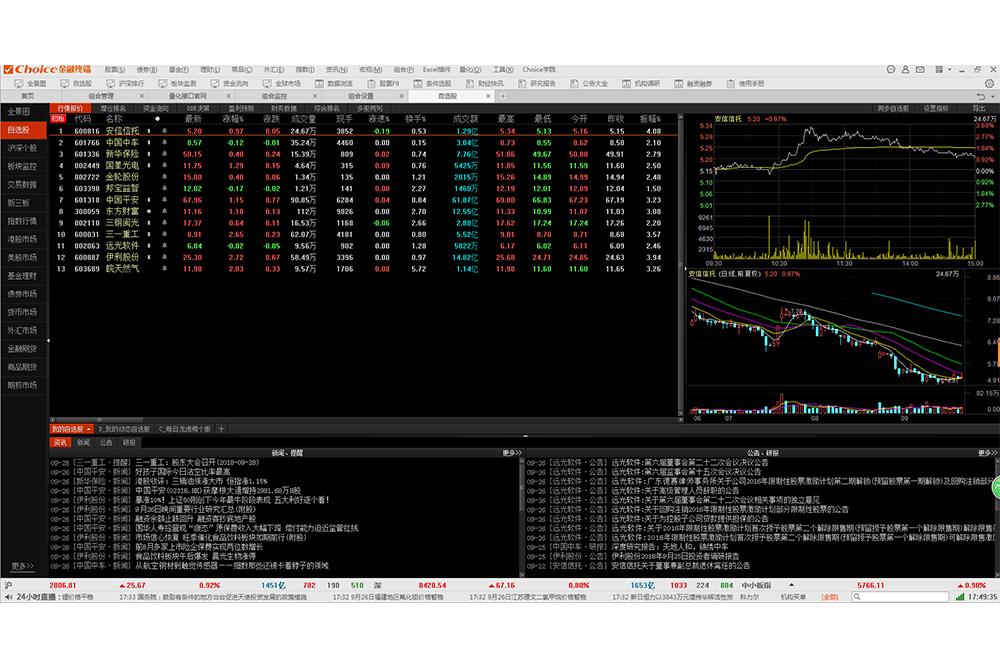
Task: Click the Choice金融终端 logo
Action: [47, 70]
